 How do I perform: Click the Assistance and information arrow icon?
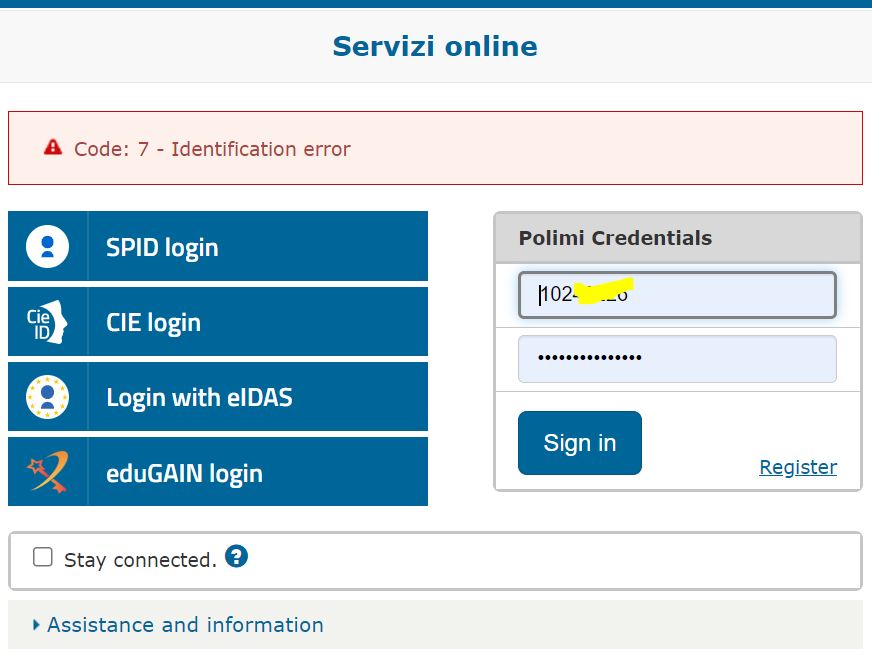[x=36, y=625]
